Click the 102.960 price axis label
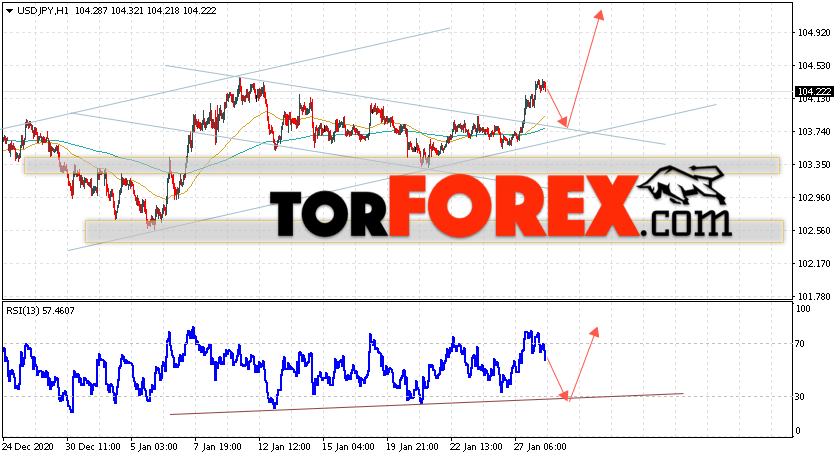Screen dimensions: 838x458 click(814, 198)
